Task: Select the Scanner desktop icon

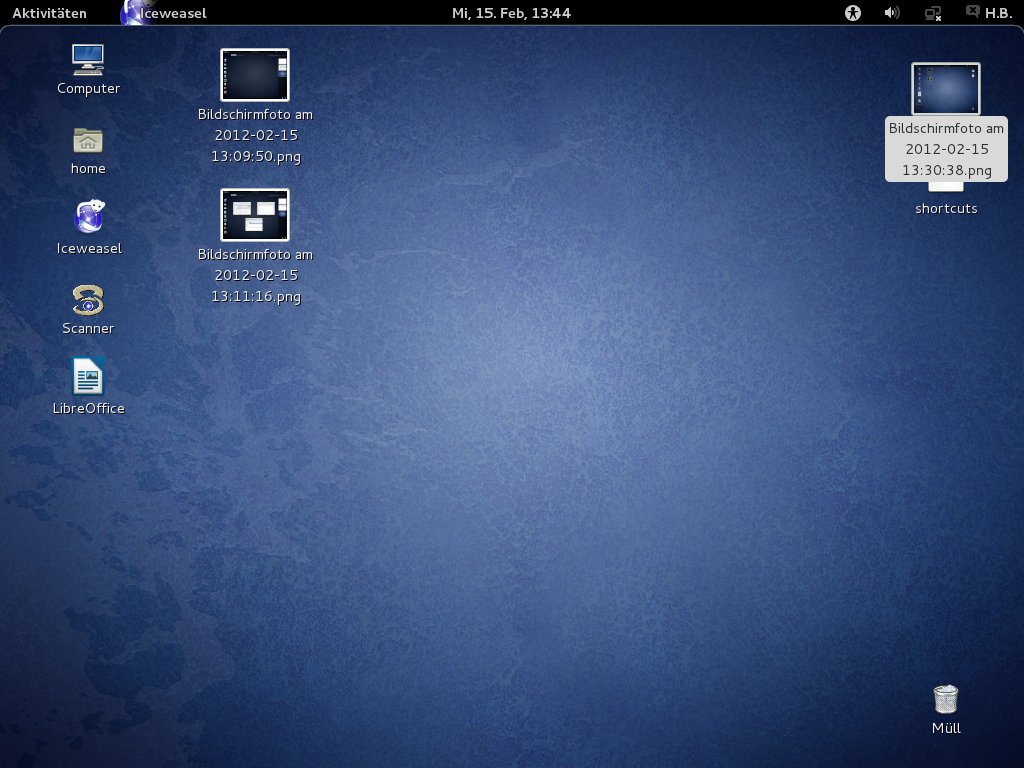Action: (x=88, y=299)
